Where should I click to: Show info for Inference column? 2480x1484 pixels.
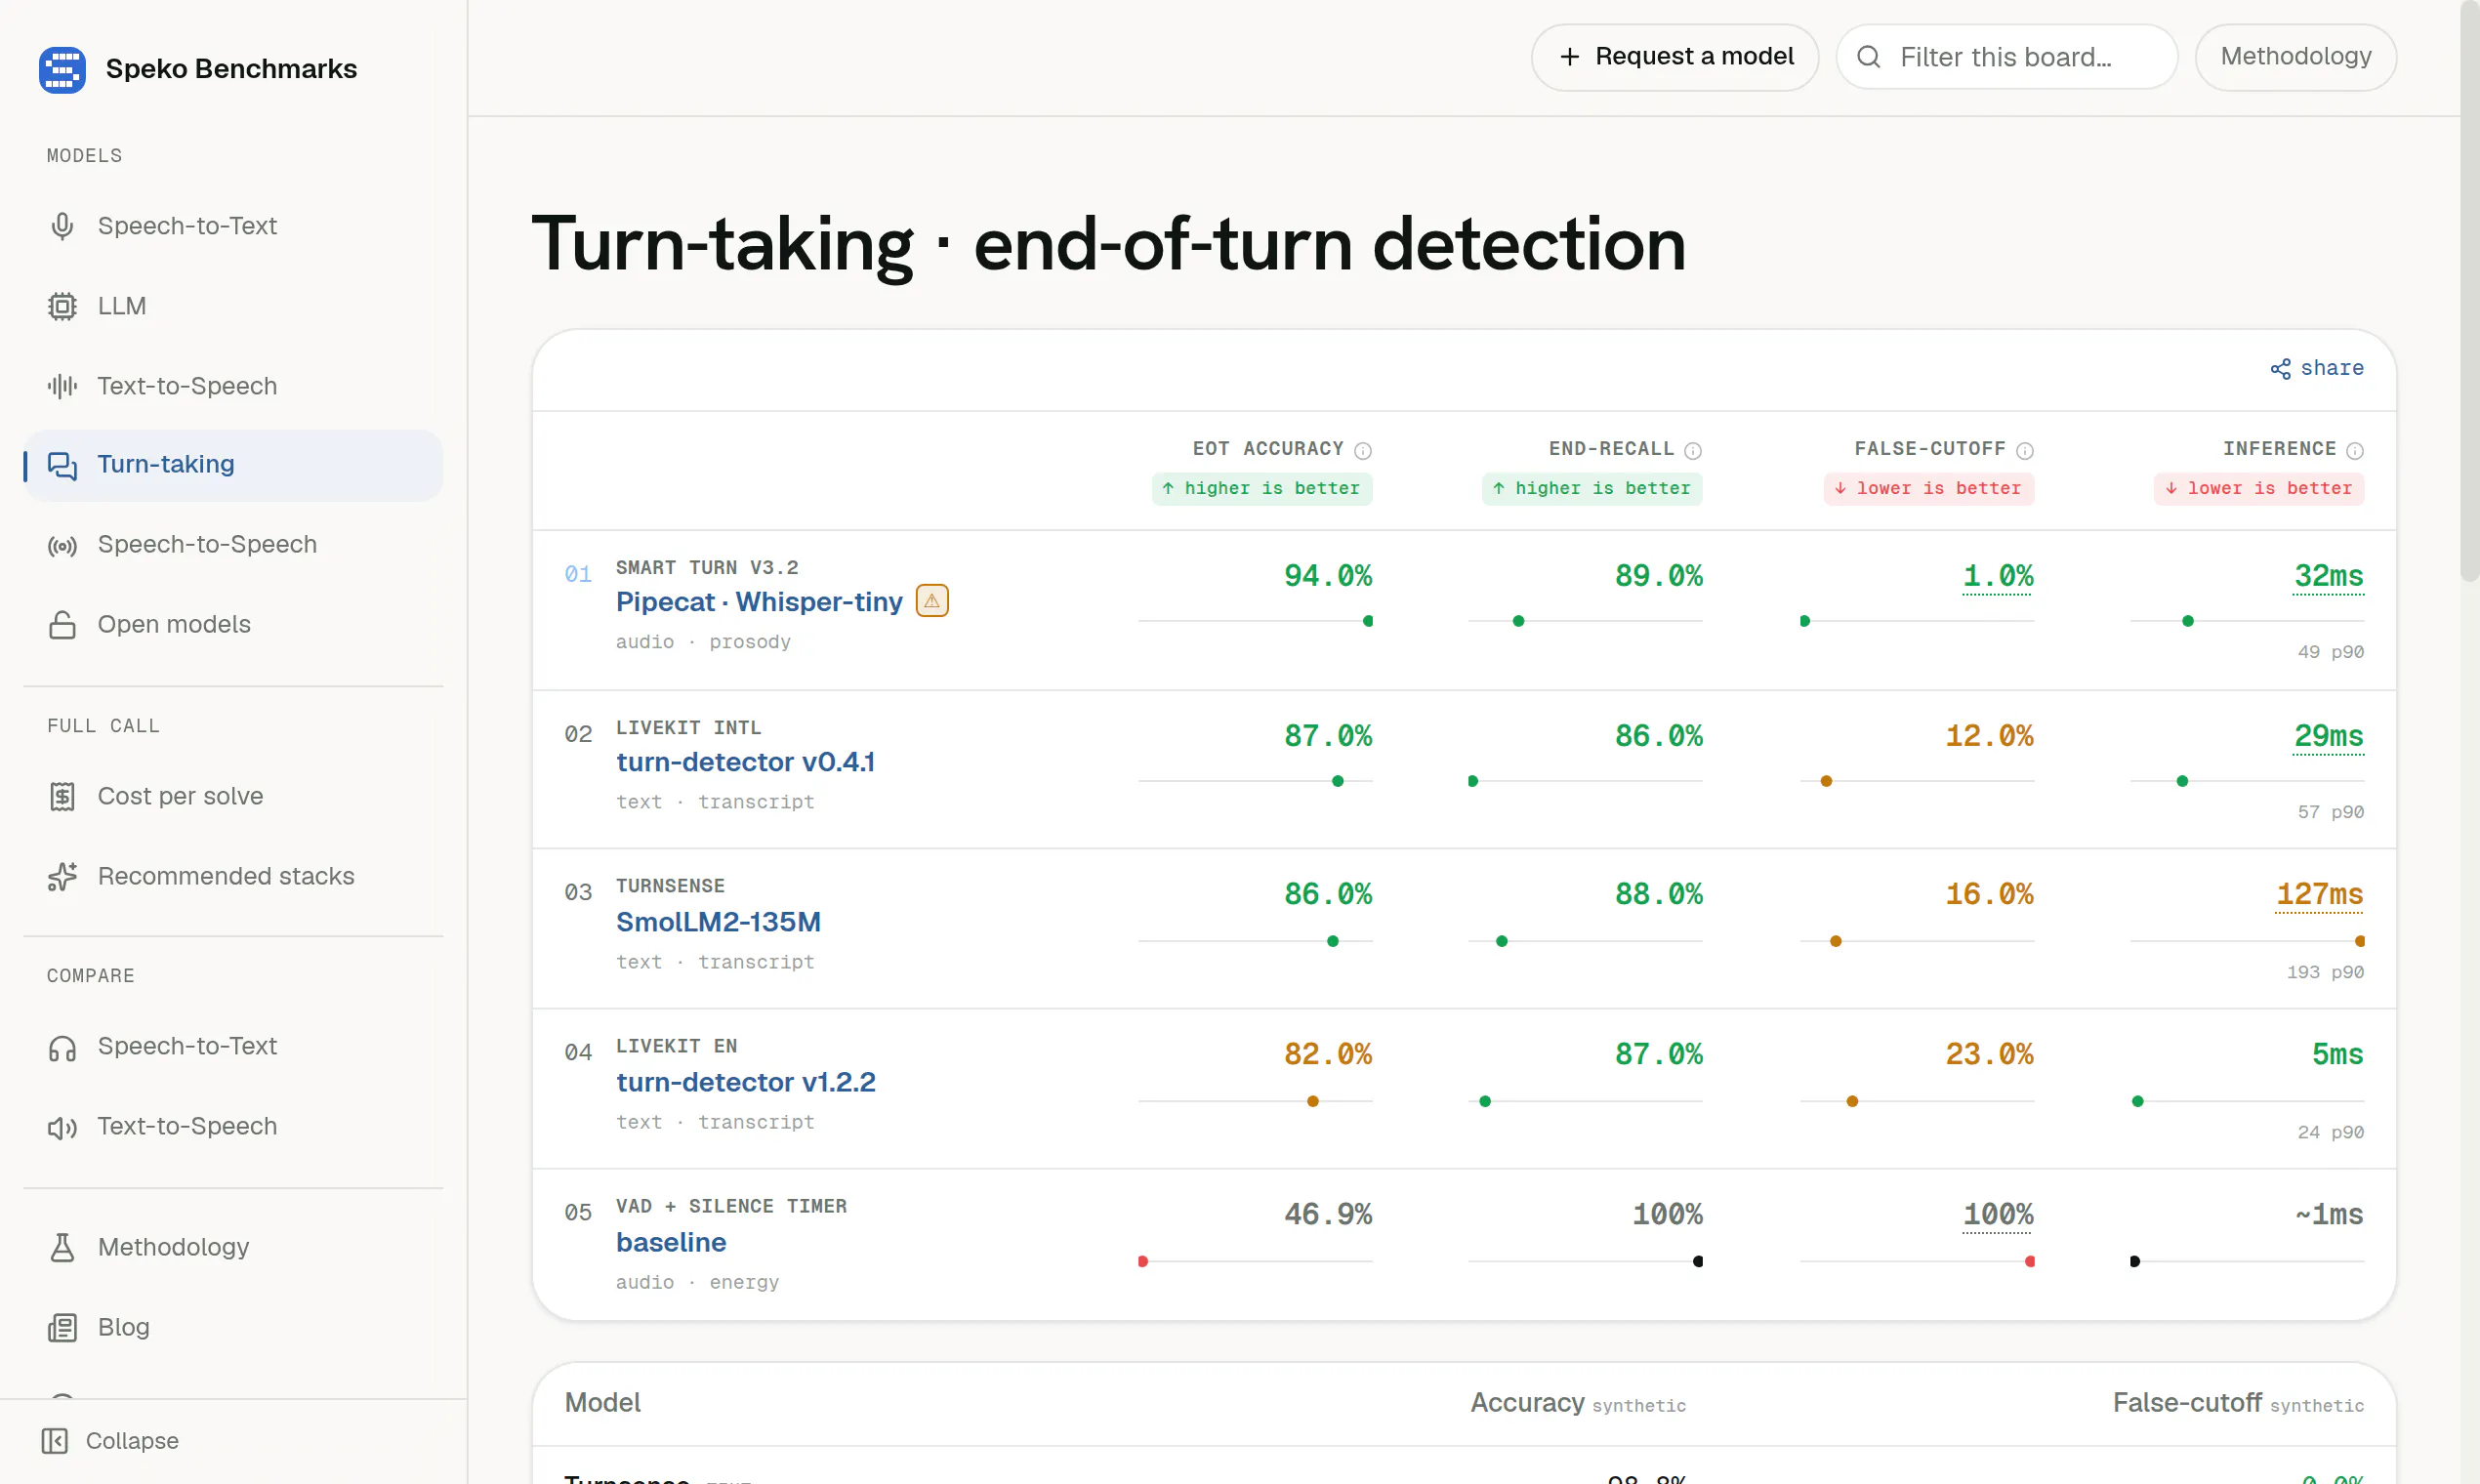[2355, 450]
